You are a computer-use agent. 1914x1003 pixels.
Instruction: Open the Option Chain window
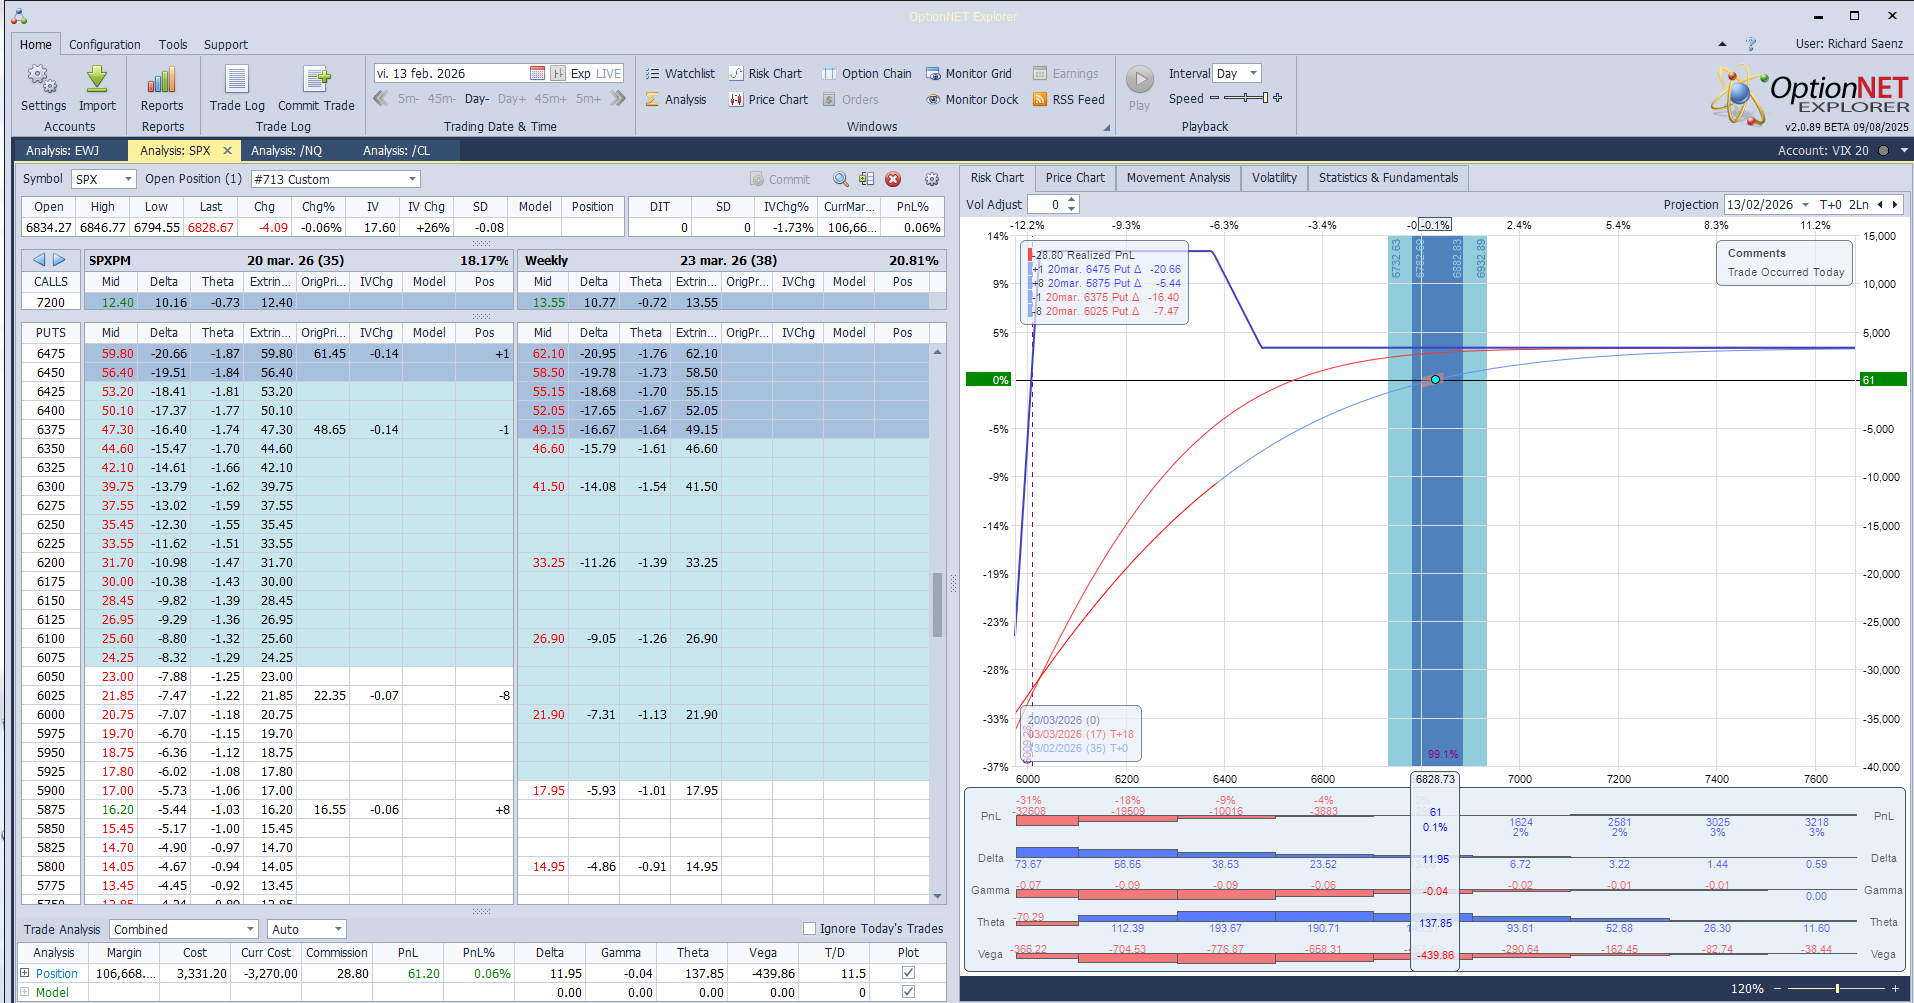coord(867,73)
